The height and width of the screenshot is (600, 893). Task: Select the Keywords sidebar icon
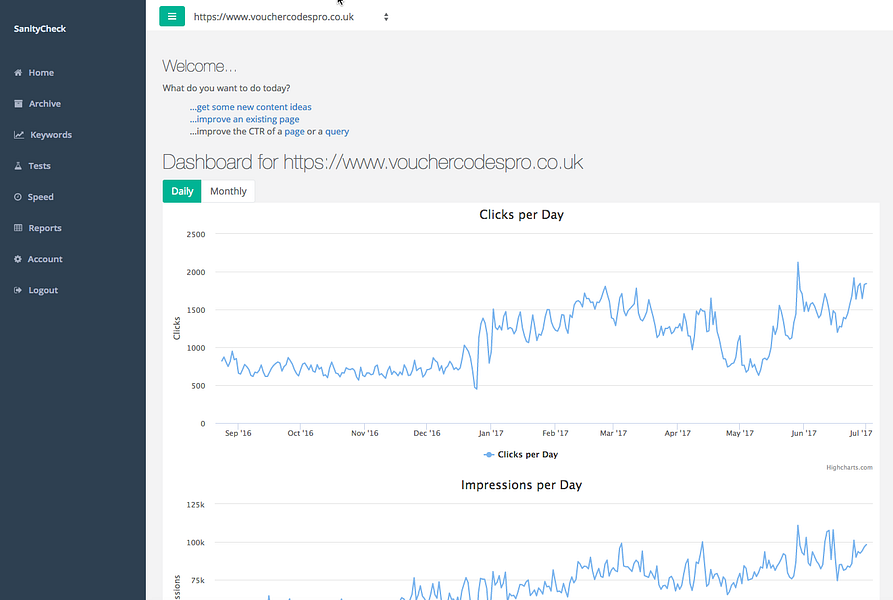tap(17, 134)
